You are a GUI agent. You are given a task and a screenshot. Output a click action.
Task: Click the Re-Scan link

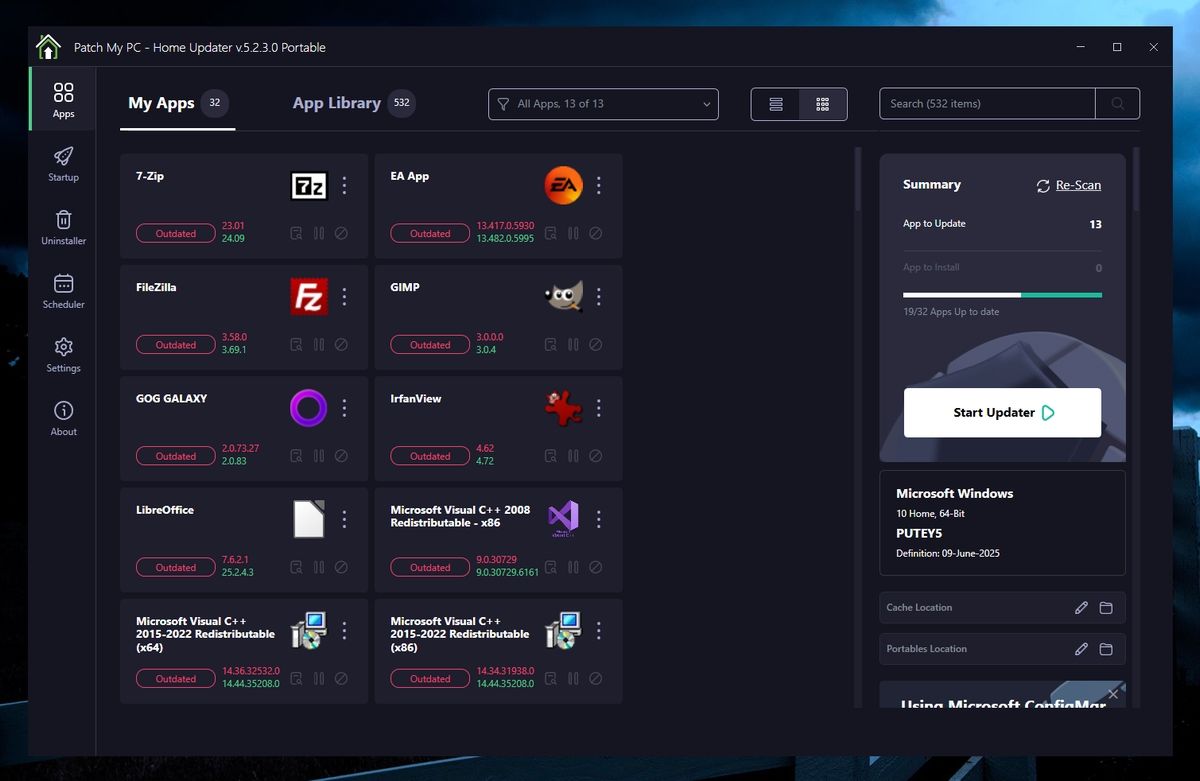click(x=1069, y=185)
